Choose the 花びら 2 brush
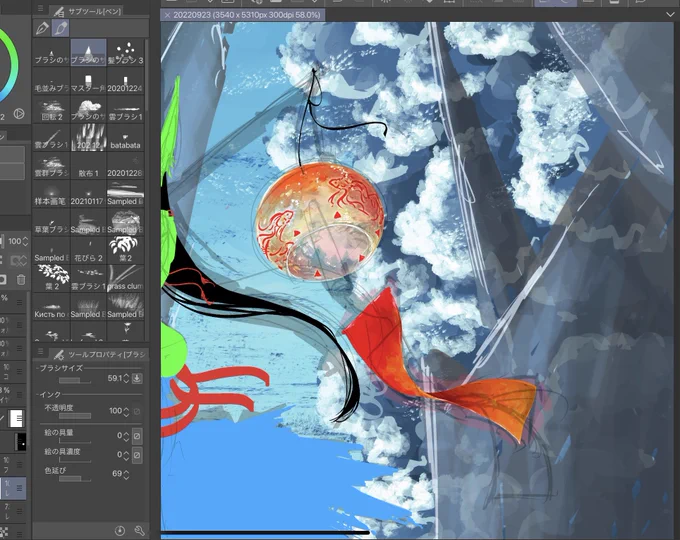Screen dimensions: 680x540 [x=88, y=250]
